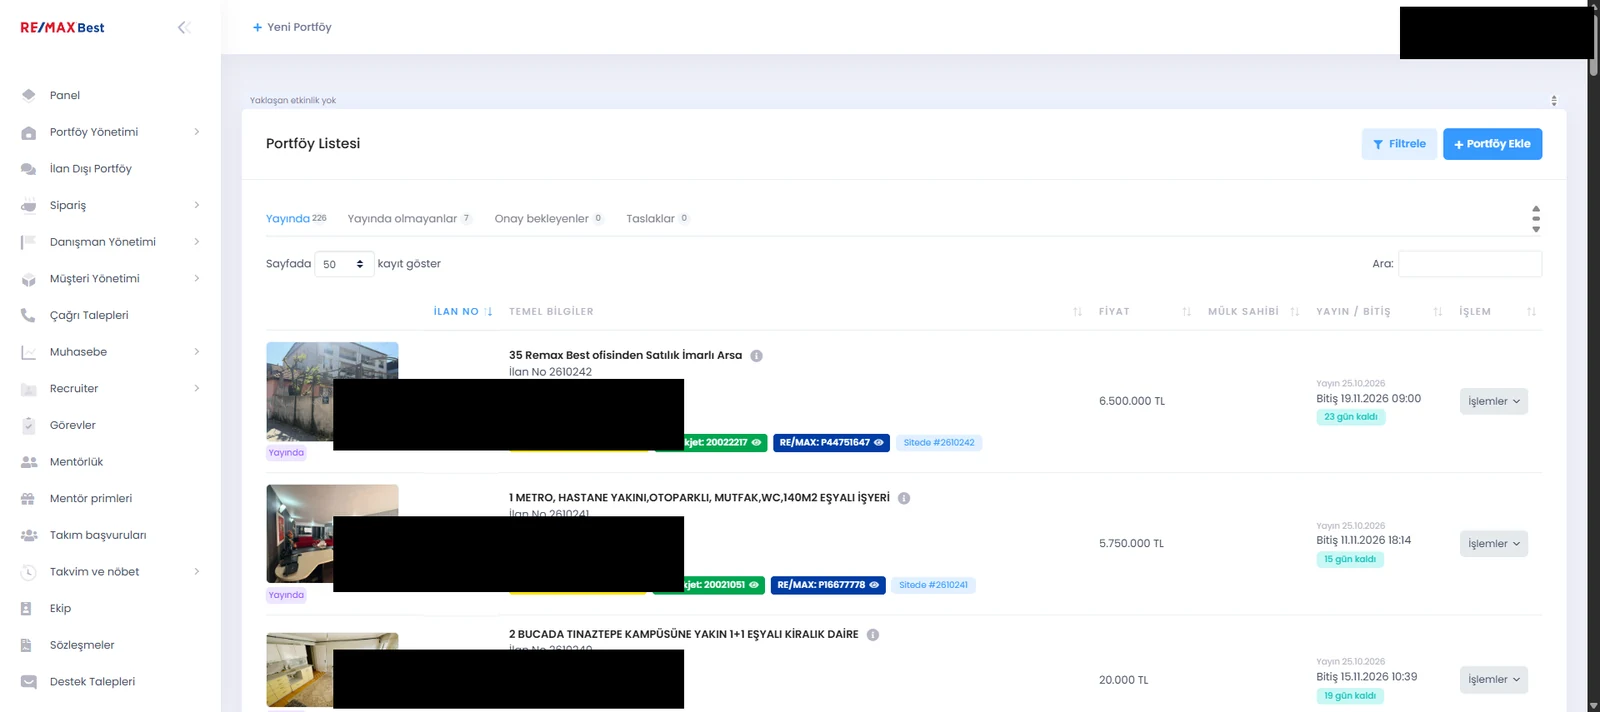Click info icon beside EŞYALI KİRALIK DAİRE title
Viewport: 1600px width, 712px height.
tap(873, 635)
